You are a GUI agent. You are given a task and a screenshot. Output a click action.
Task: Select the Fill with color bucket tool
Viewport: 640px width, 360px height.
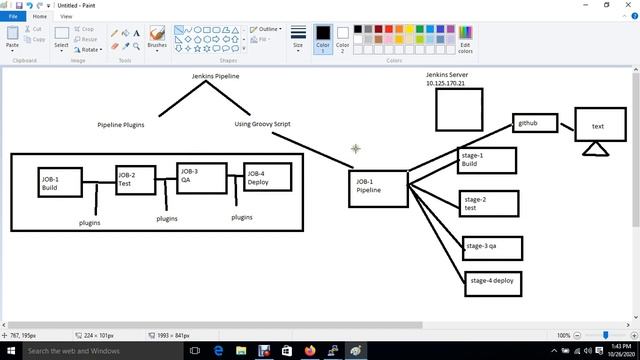[126, 33]
